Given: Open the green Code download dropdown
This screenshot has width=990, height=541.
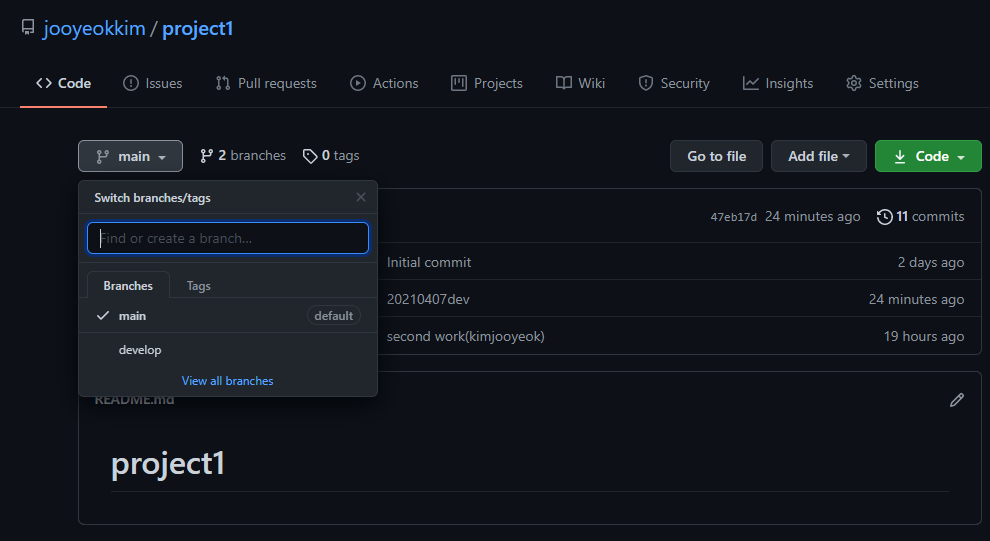Looking at the screenshot, I should click(928, 156).
